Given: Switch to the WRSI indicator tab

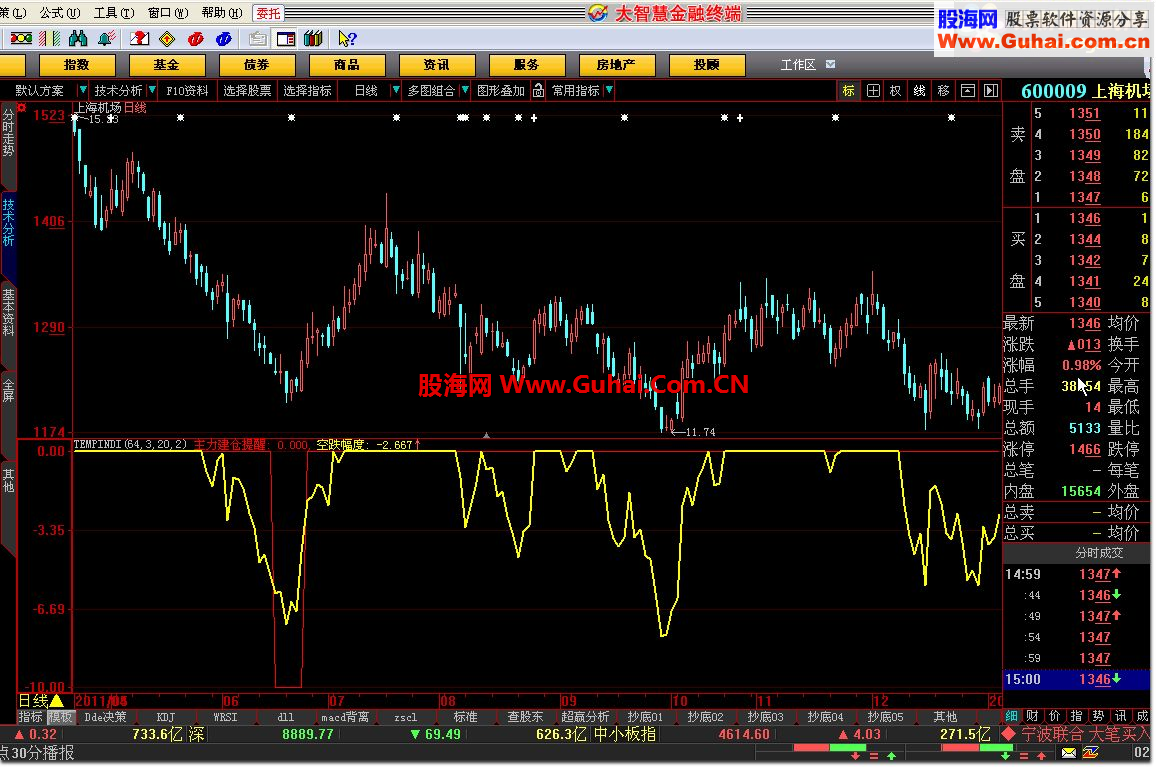Looking at the screenshot, I should (226, 717).
